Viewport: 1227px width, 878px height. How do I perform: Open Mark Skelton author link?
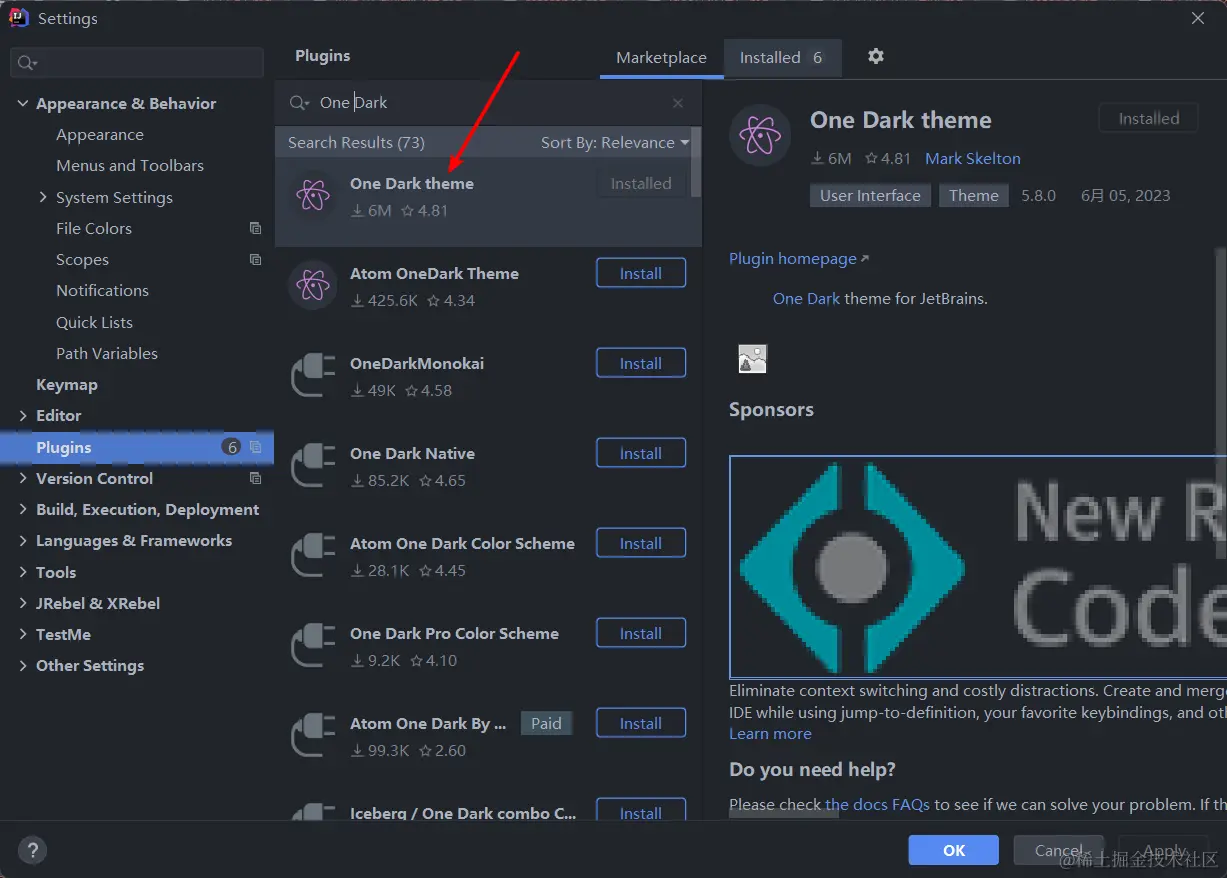pyautogui.click(x=973, y=158)
